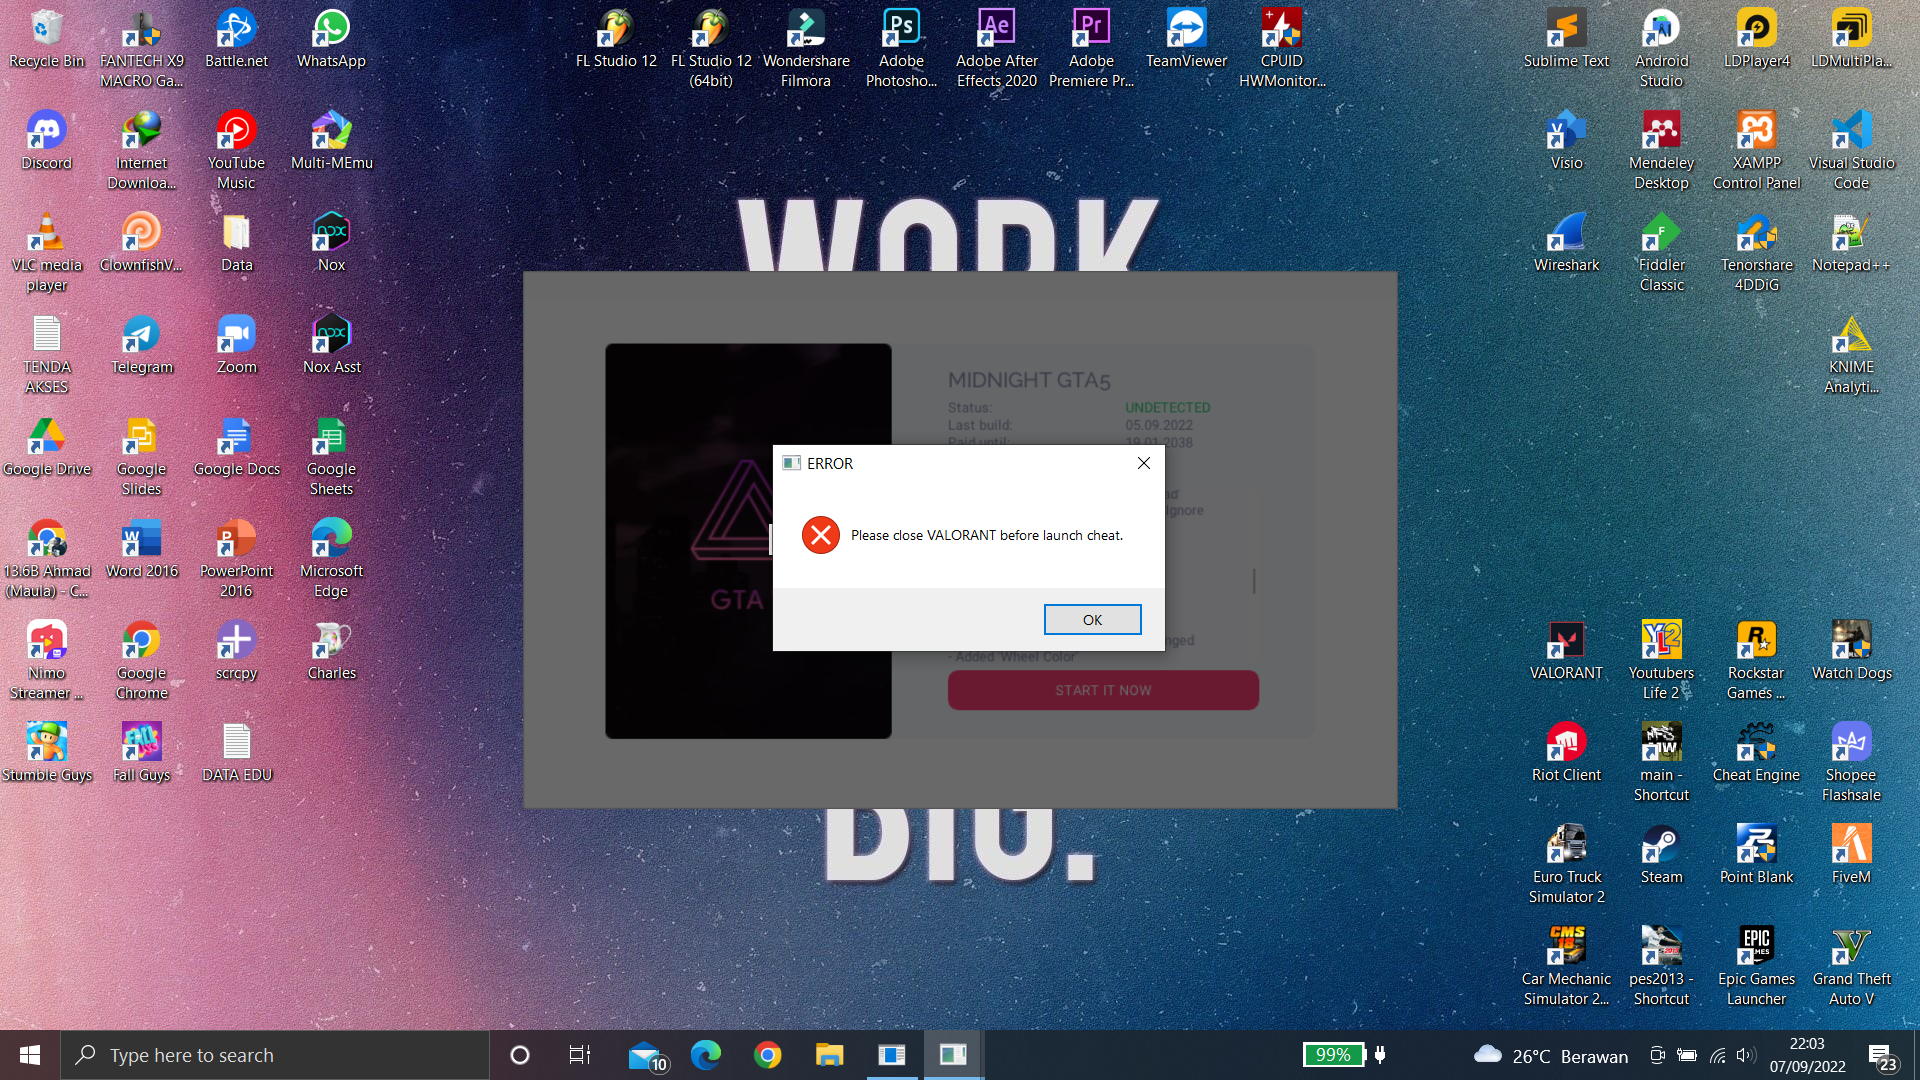Click the taskbar search box
Viewport: 1920px width, 1080px height.
click(275, 1055)
